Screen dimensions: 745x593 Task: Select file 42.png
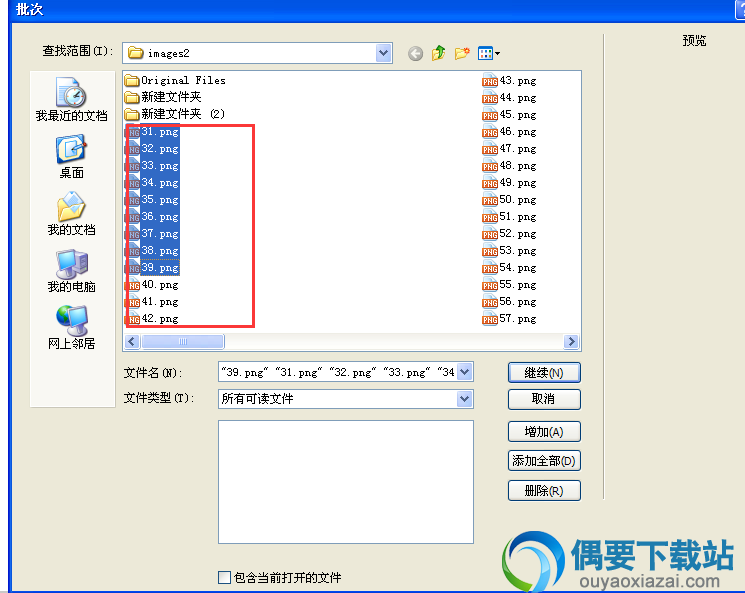(x=153, y=319)
